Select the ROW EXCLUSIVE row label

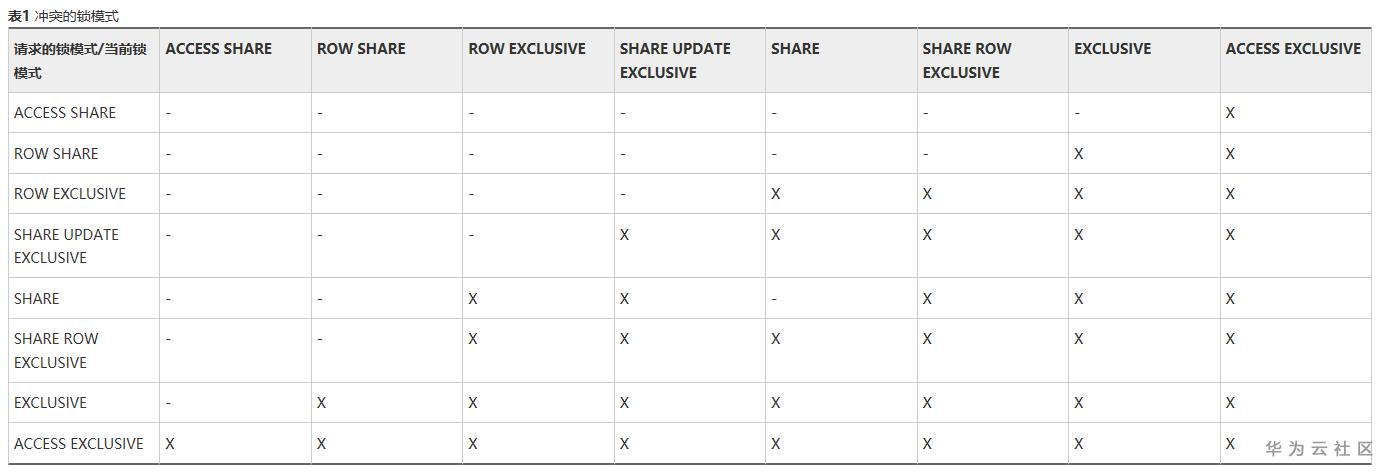click(x=70, y=194)
